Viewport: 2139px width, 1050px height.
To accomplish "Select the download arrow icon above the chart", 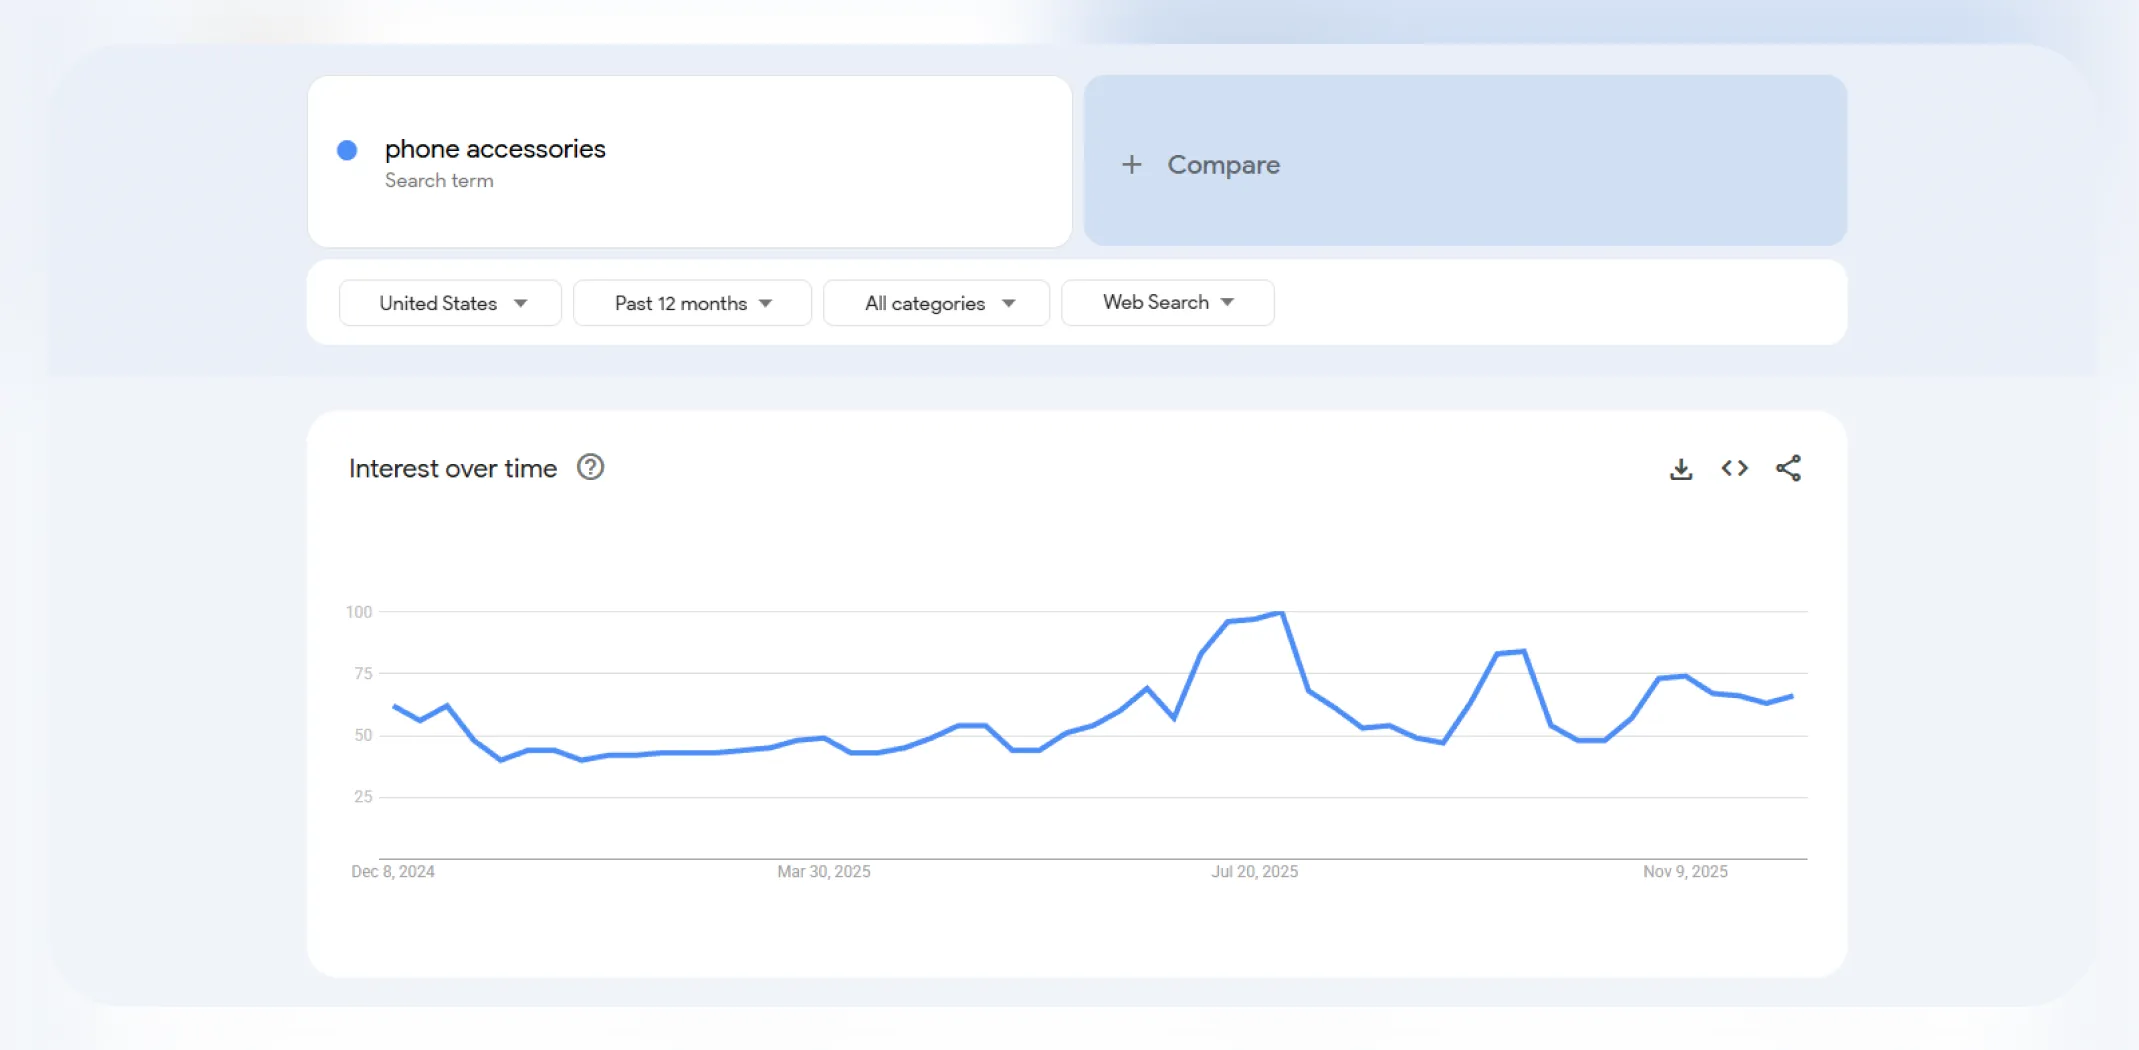I will pyautogui.click(x=1681, y=467).
